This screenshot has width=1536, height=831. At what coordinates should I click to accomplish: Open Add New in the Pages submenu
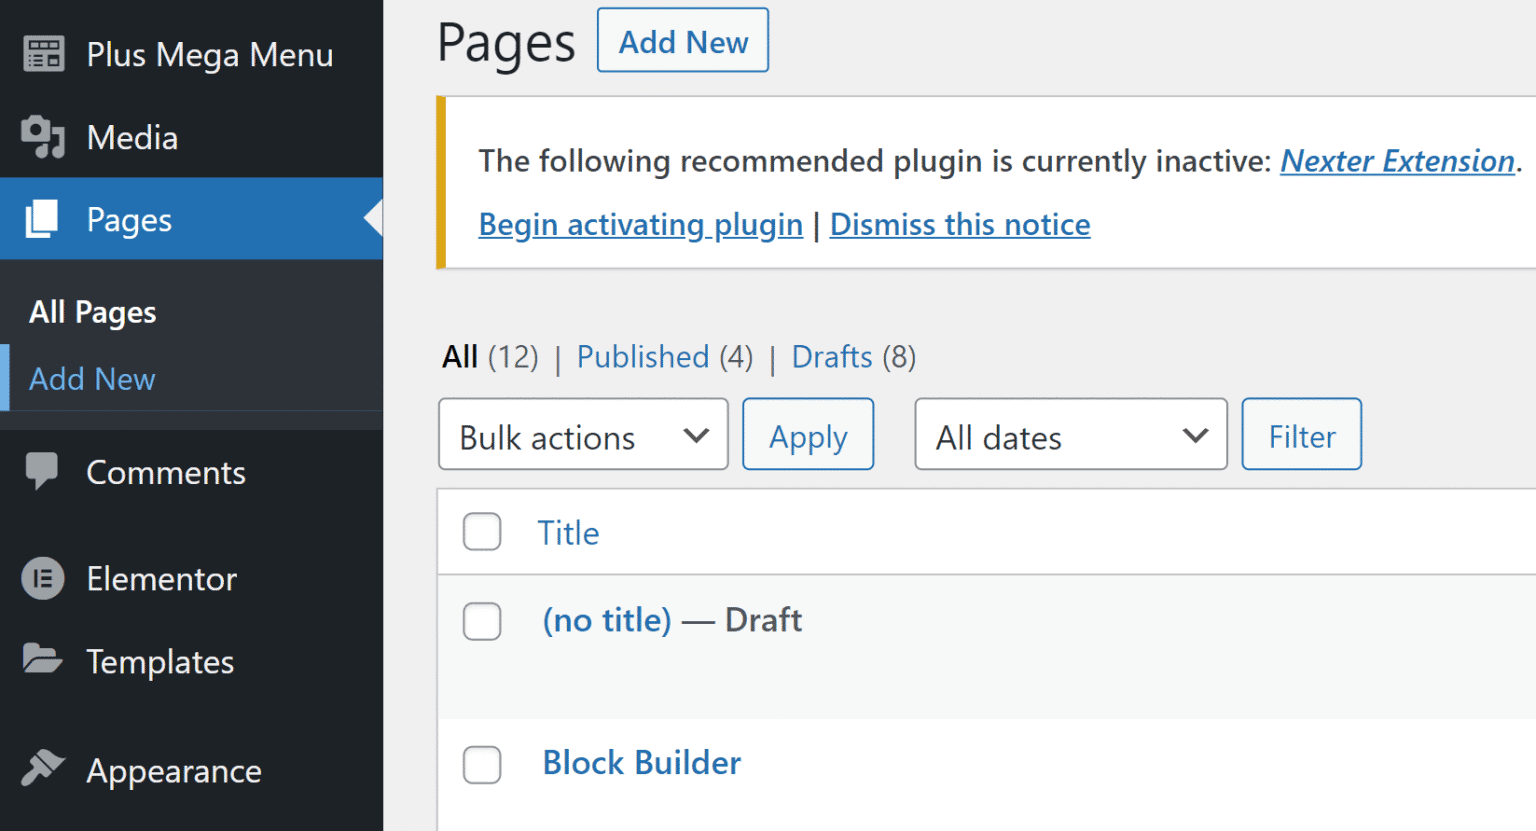point(92,379)
